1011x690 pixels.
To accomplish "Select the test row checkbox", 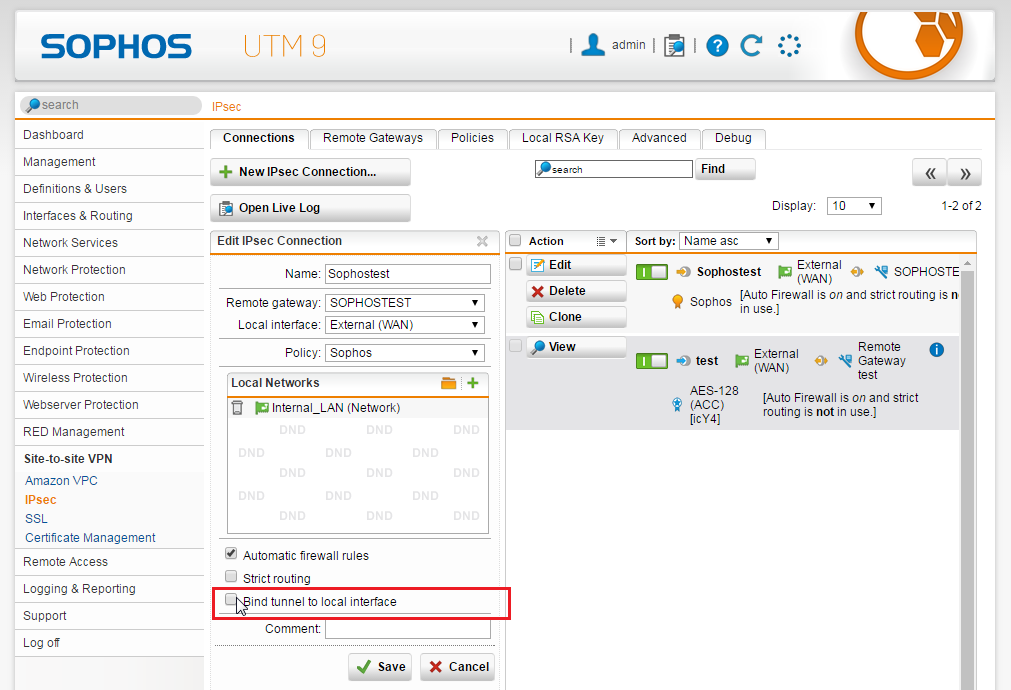I will pos(515,346).
